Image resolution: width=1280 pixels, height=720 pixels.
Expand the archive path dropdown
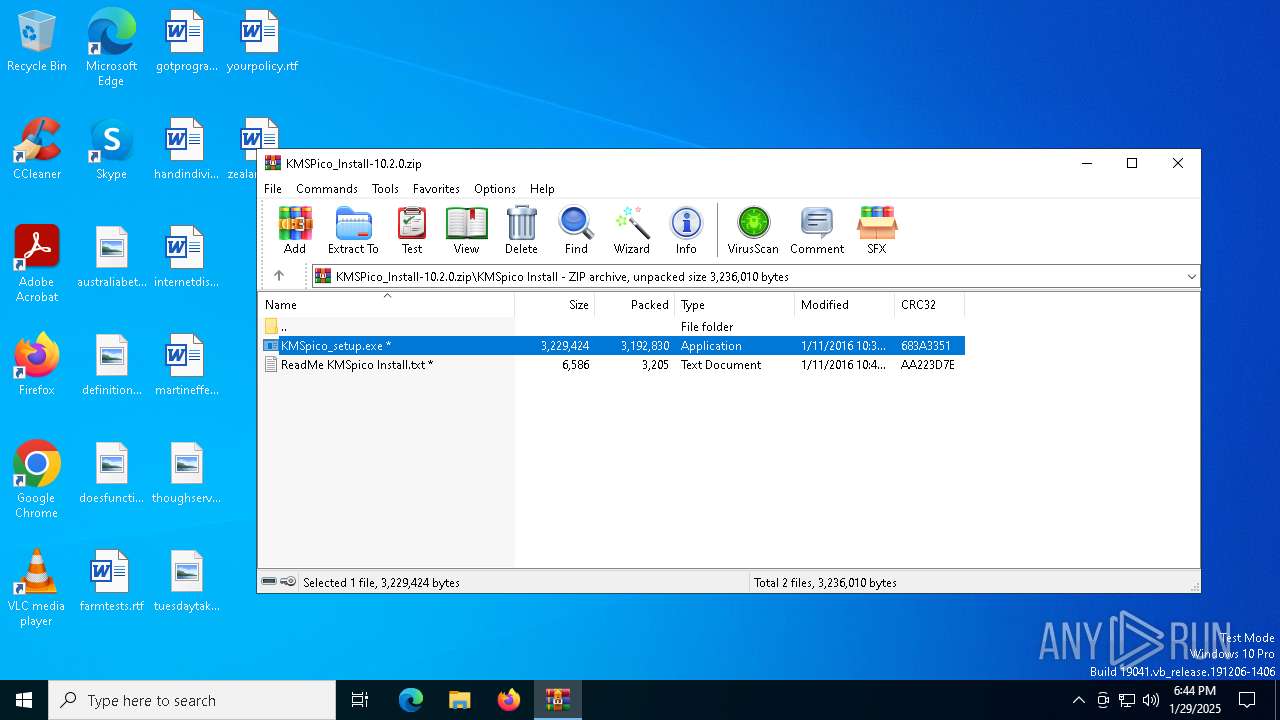(x=1191, y=277)
